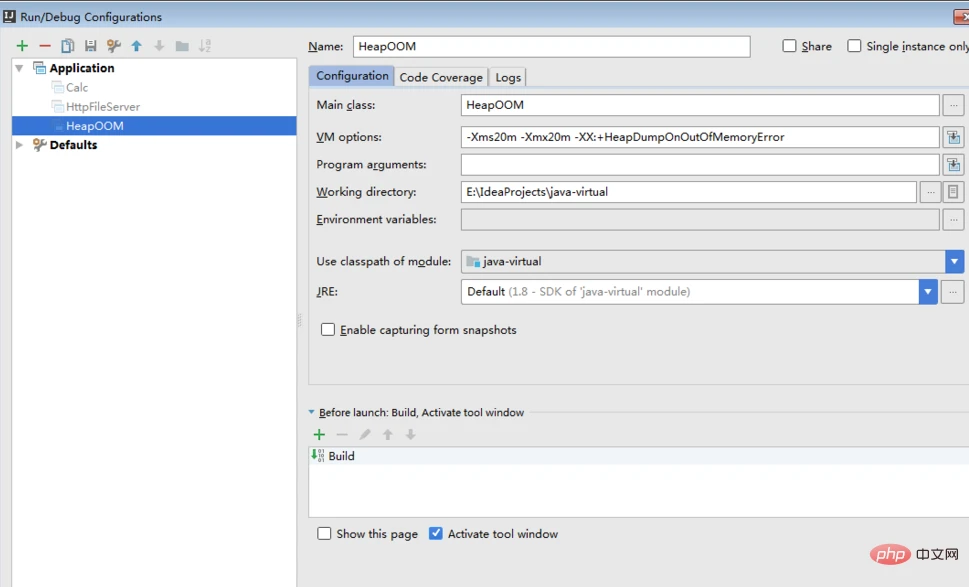969x587 pixels.
Task: Save configuration using the floppy disk icon
Action: [x=91, y=46]
